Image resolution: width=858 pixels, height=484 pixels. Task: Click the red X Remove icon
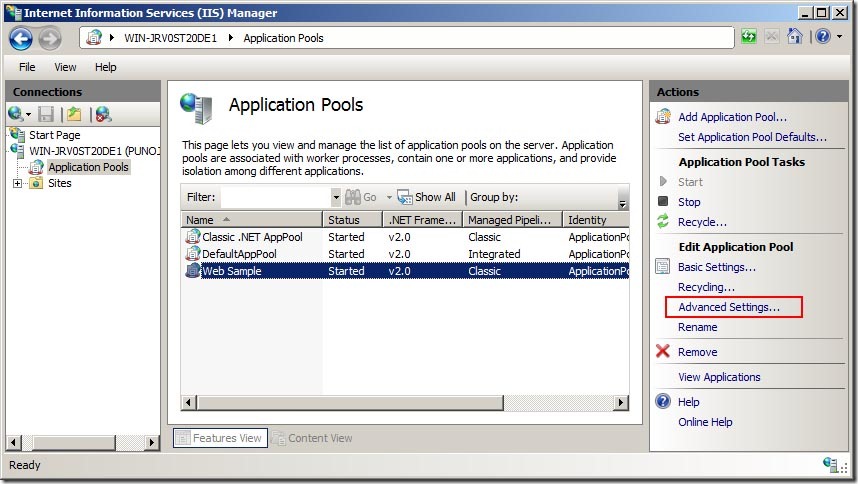point(663,351)
